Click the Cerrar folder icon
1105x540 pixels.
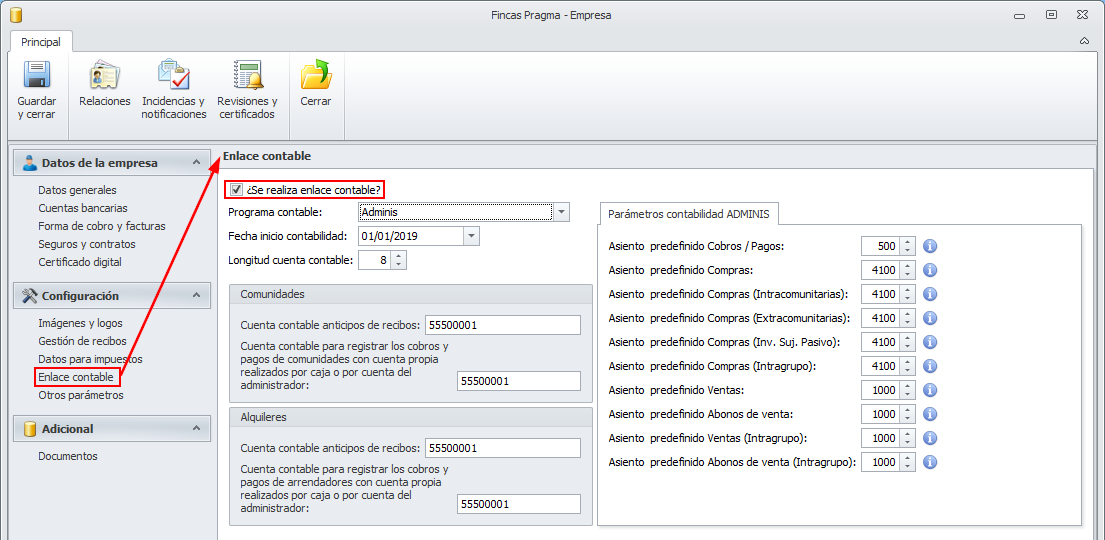pos(316,76)
